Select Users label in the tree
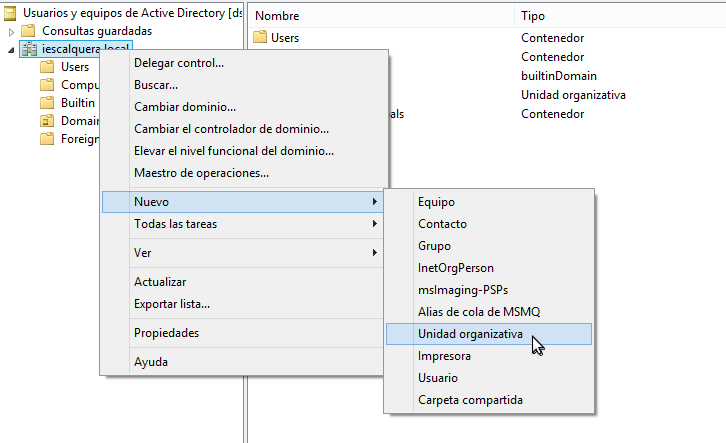 (x=75, y=67)
